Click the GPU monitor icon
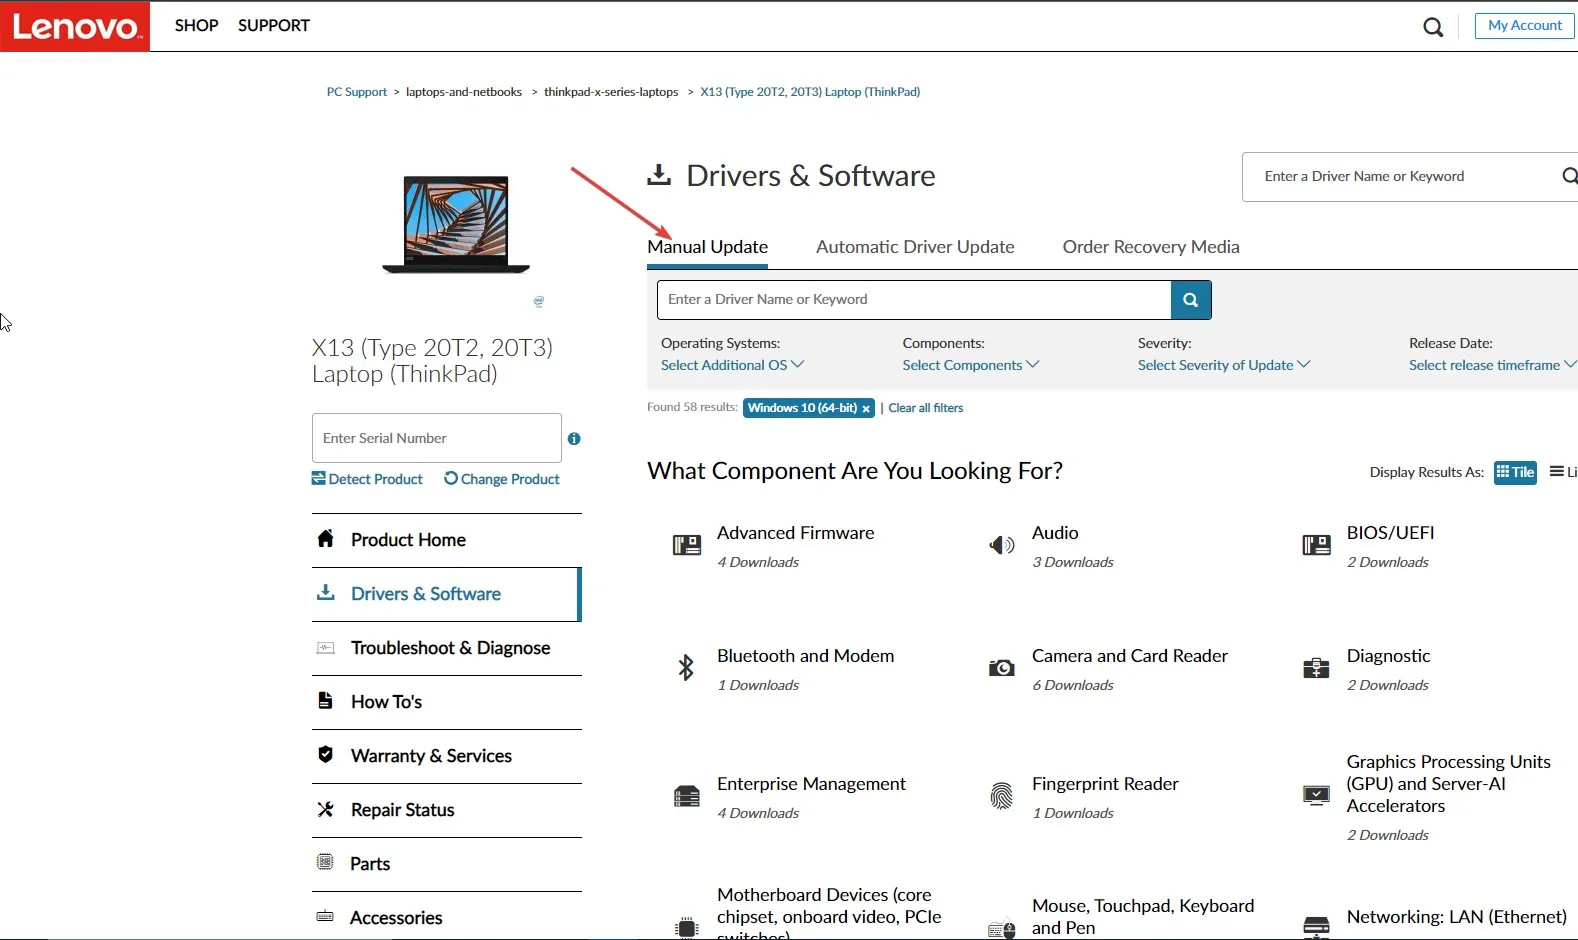 point(1316,796)
